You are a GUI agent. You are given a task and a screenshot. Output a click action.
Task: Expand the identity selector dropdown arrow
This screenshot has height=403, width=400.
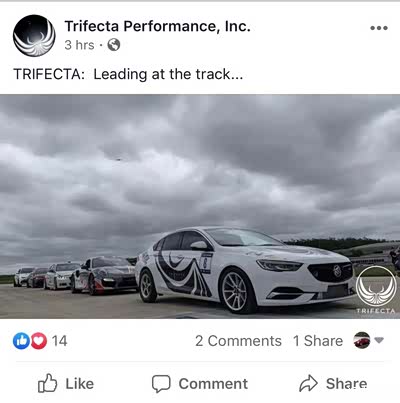click(379, 340)
